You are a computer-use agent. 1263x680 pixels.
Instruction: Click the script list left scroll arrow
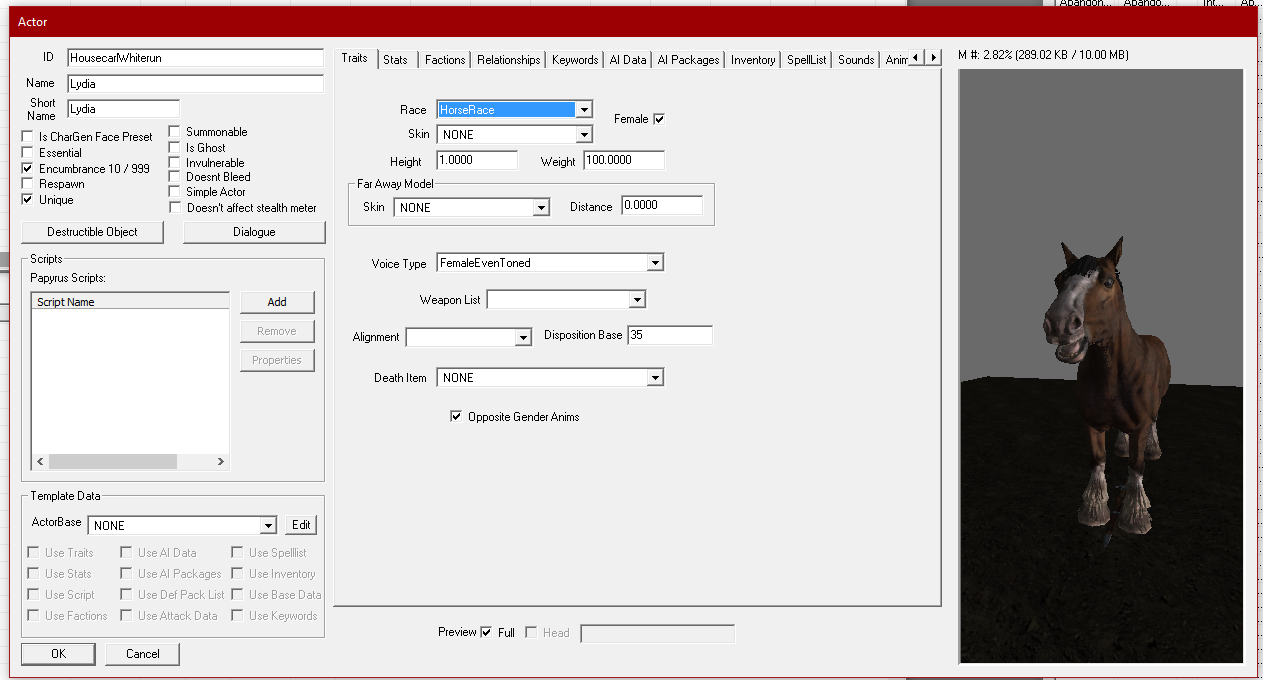[41, 462]
